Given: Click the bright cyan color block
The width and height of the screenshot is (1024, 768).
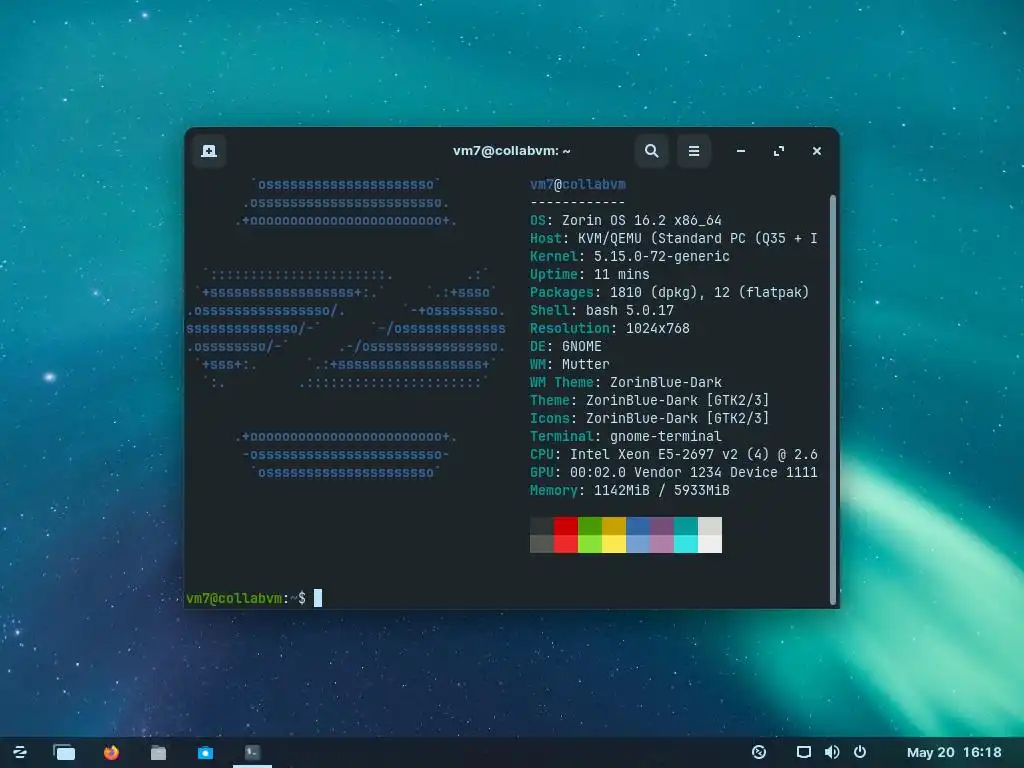Looking at the screenshot, I should (686, 544).
